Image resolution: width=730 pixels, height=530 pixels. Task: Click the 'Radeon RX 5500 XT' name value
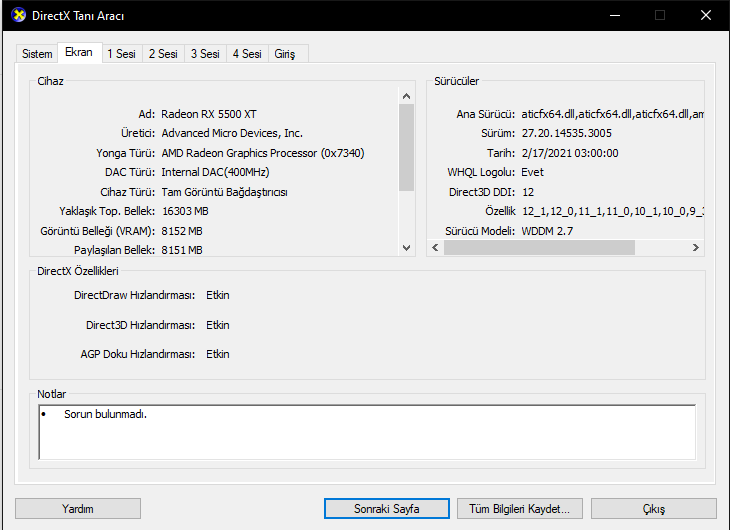click(209, 114)
